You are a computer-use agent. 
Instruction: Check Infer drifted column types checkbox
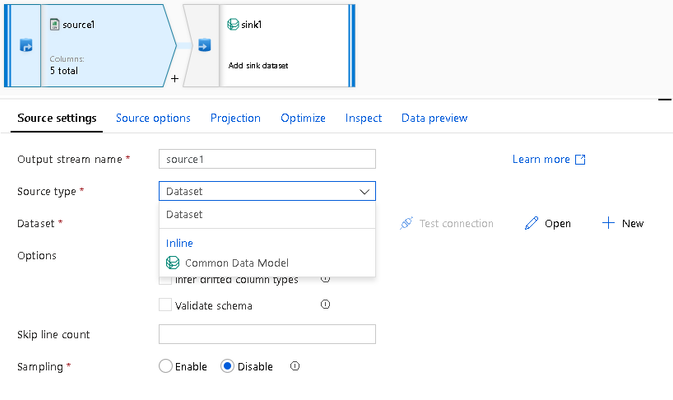[x=165, y=280]
